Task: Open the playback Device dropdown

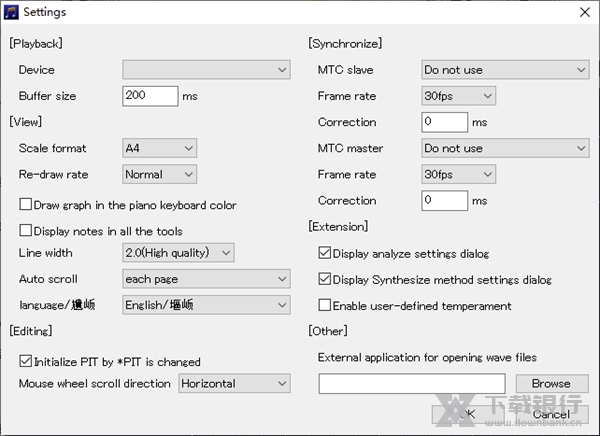Action: [206, 70]
